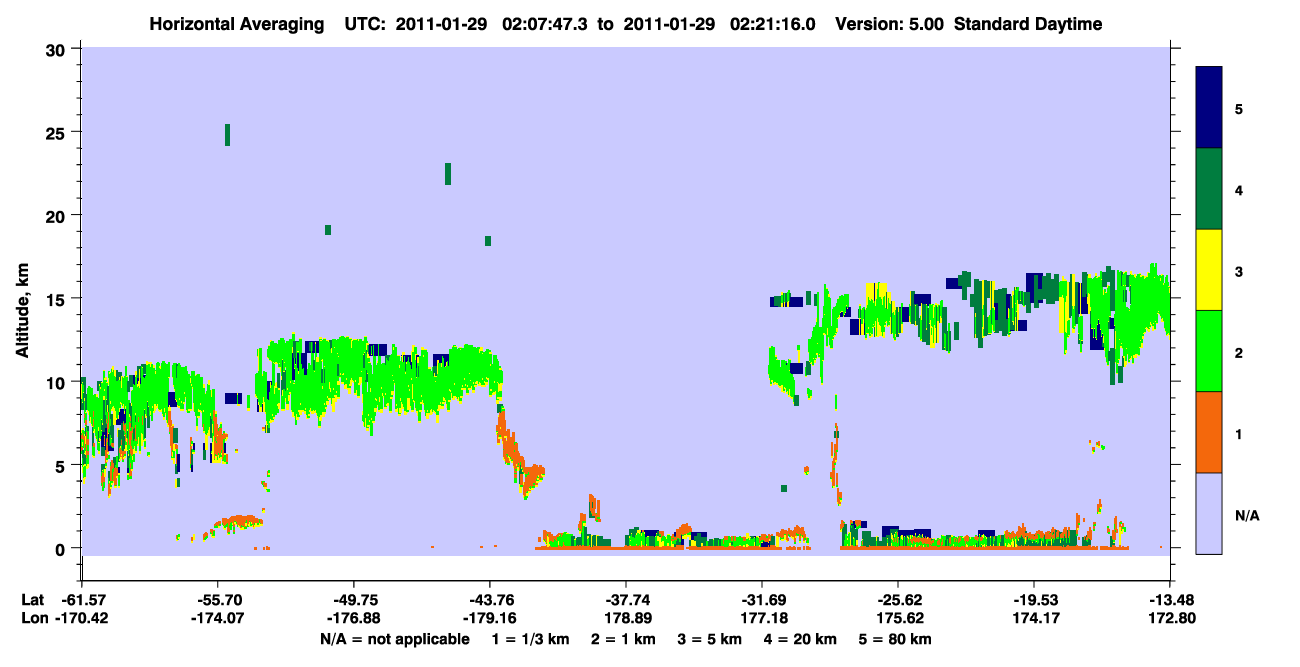Click 'Standard Daytime' text in title
The image size is (1300, 667).
(1028, 24)
